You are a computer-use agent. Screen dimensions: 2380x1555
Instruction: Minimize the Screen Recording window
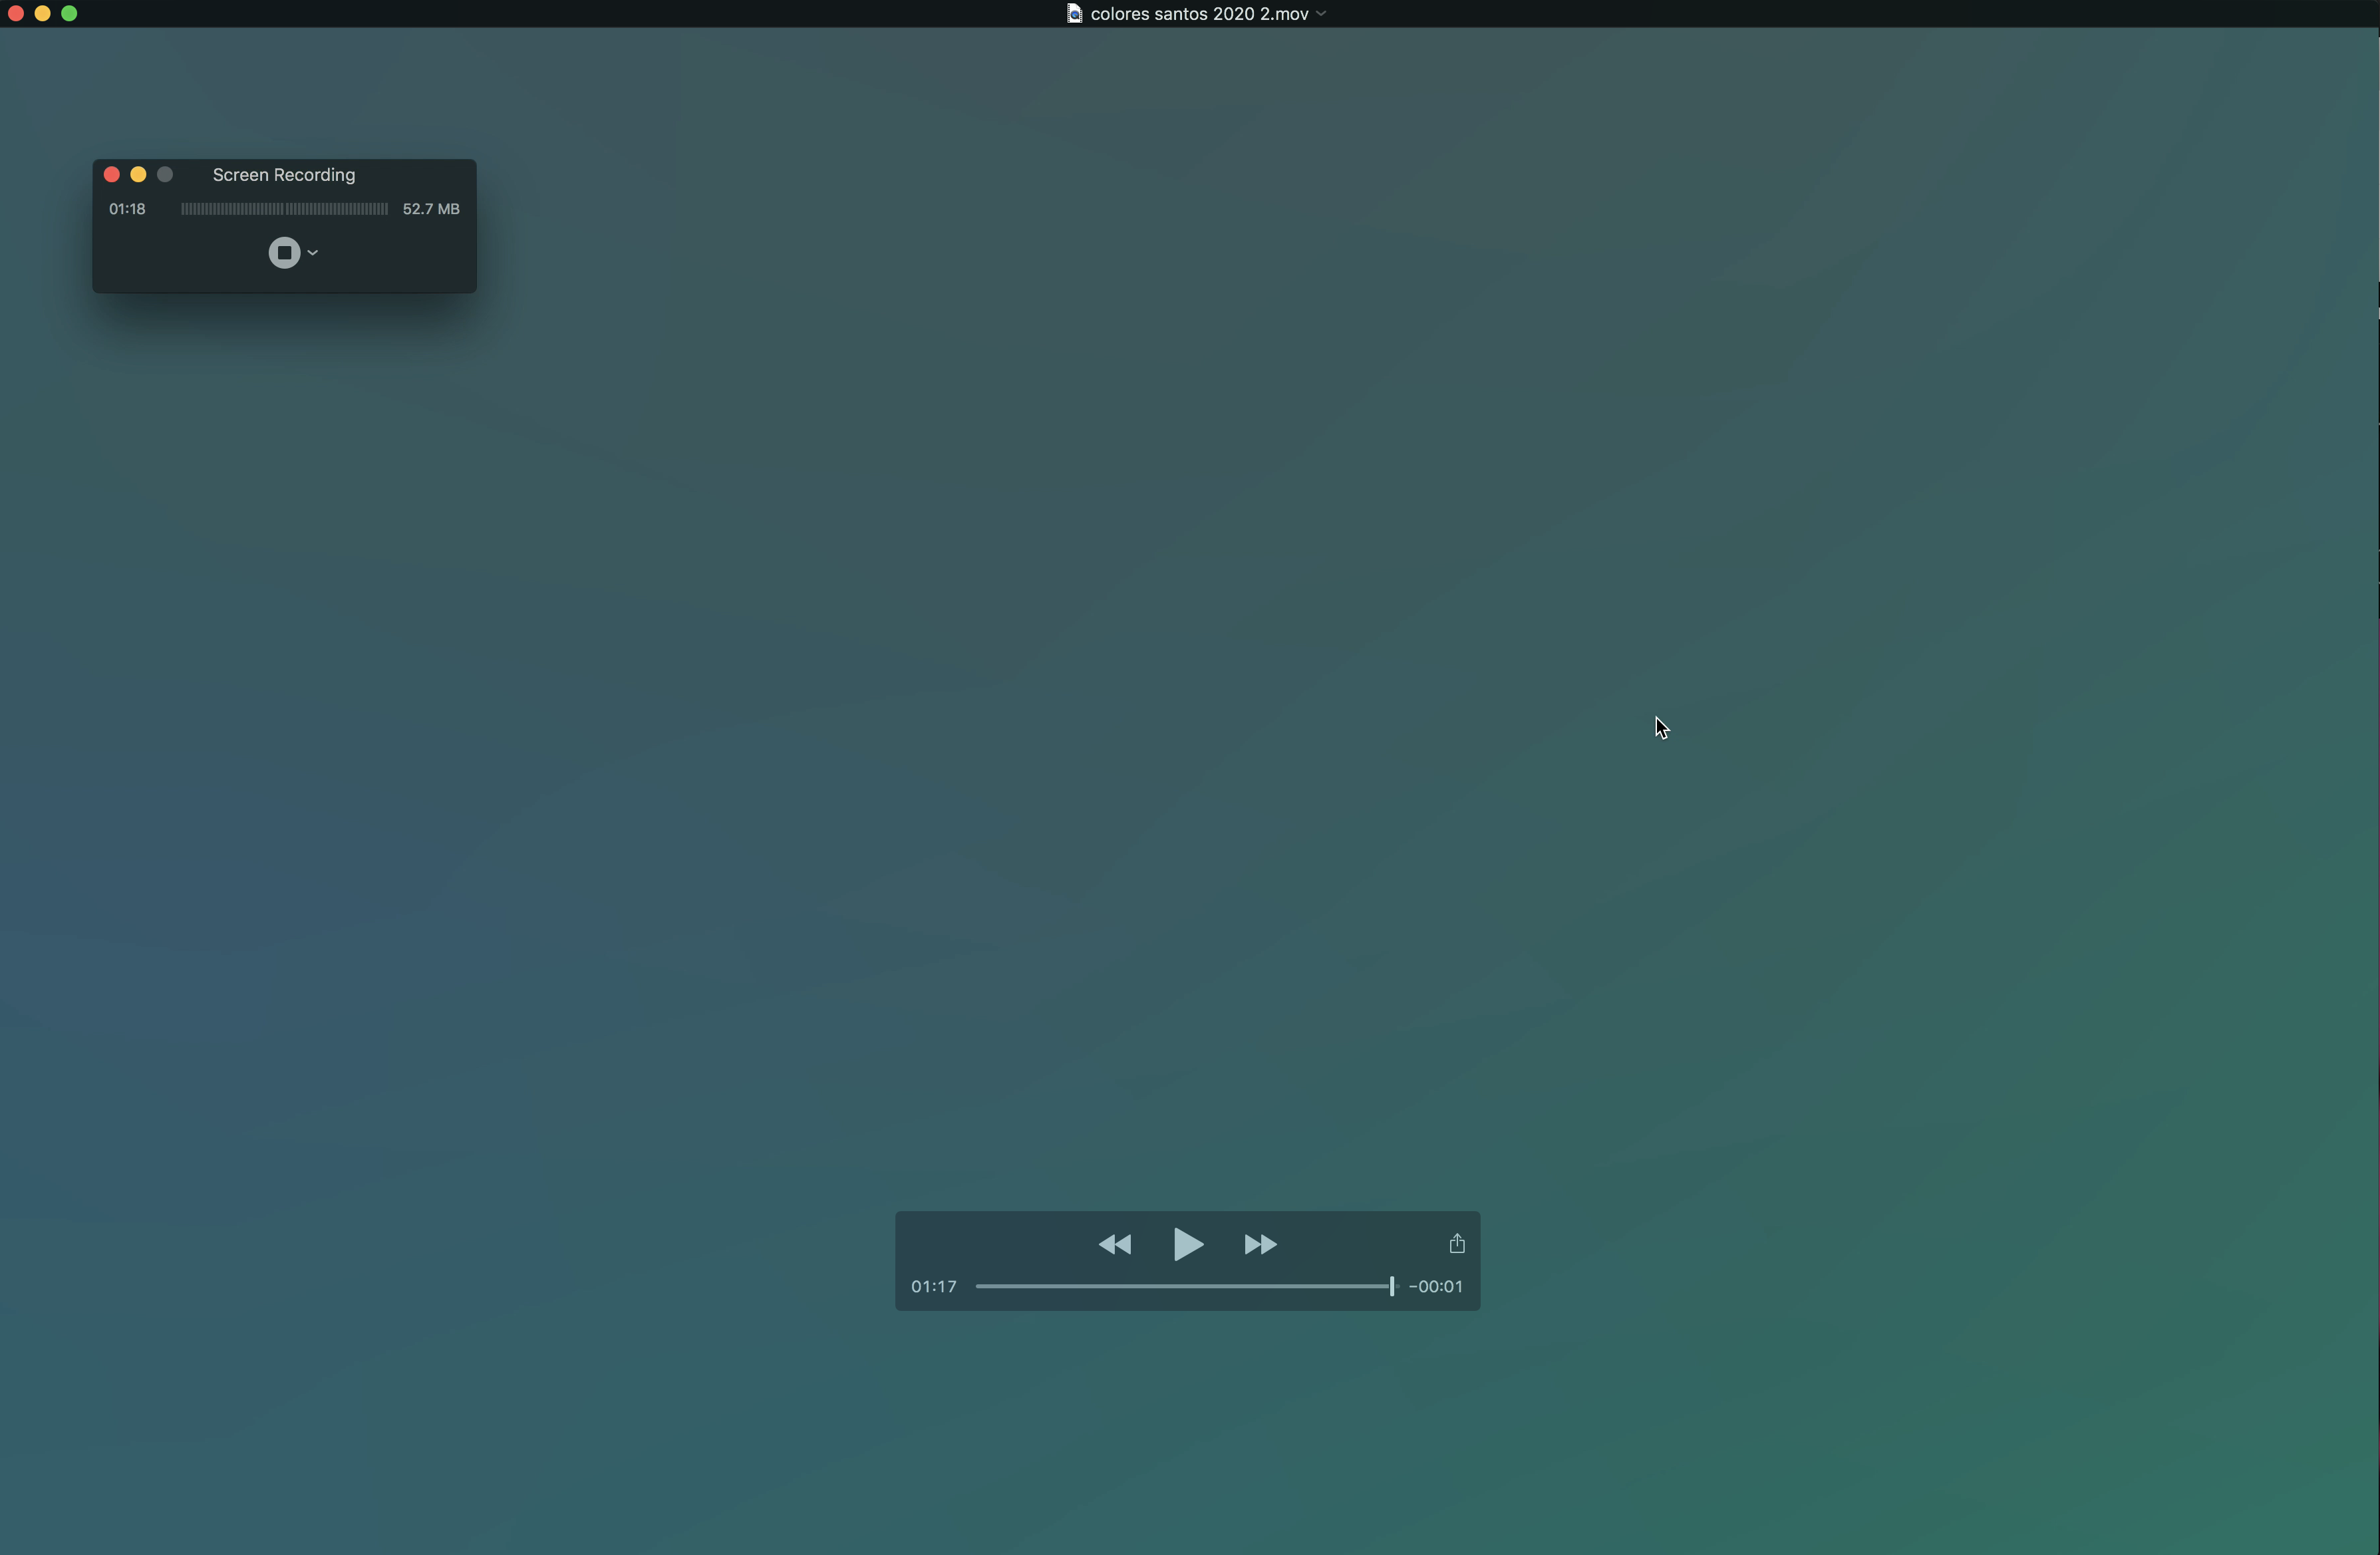tap(138, 175)
